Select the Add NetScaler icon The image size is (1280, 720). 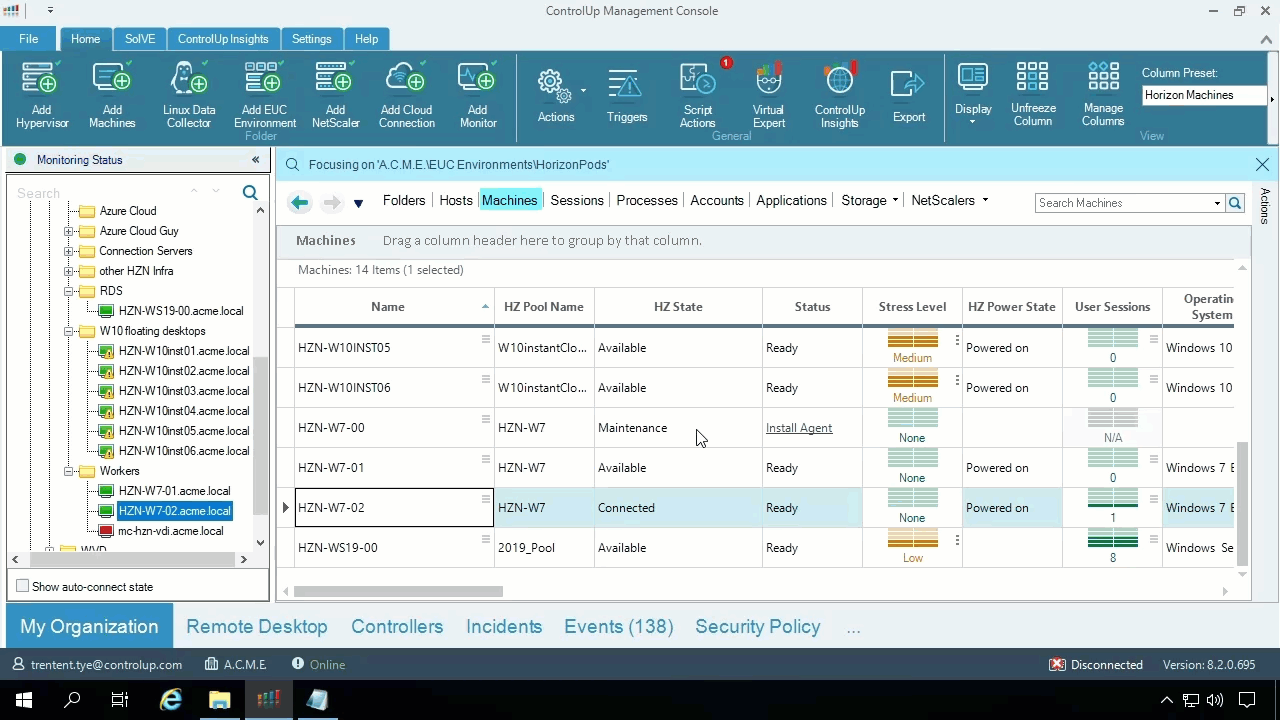click(x=335, y=95)
